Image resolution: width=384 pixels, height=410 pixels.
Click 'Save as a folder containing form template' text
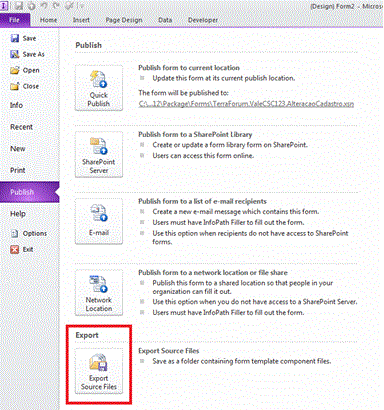[x=242, y=361]
